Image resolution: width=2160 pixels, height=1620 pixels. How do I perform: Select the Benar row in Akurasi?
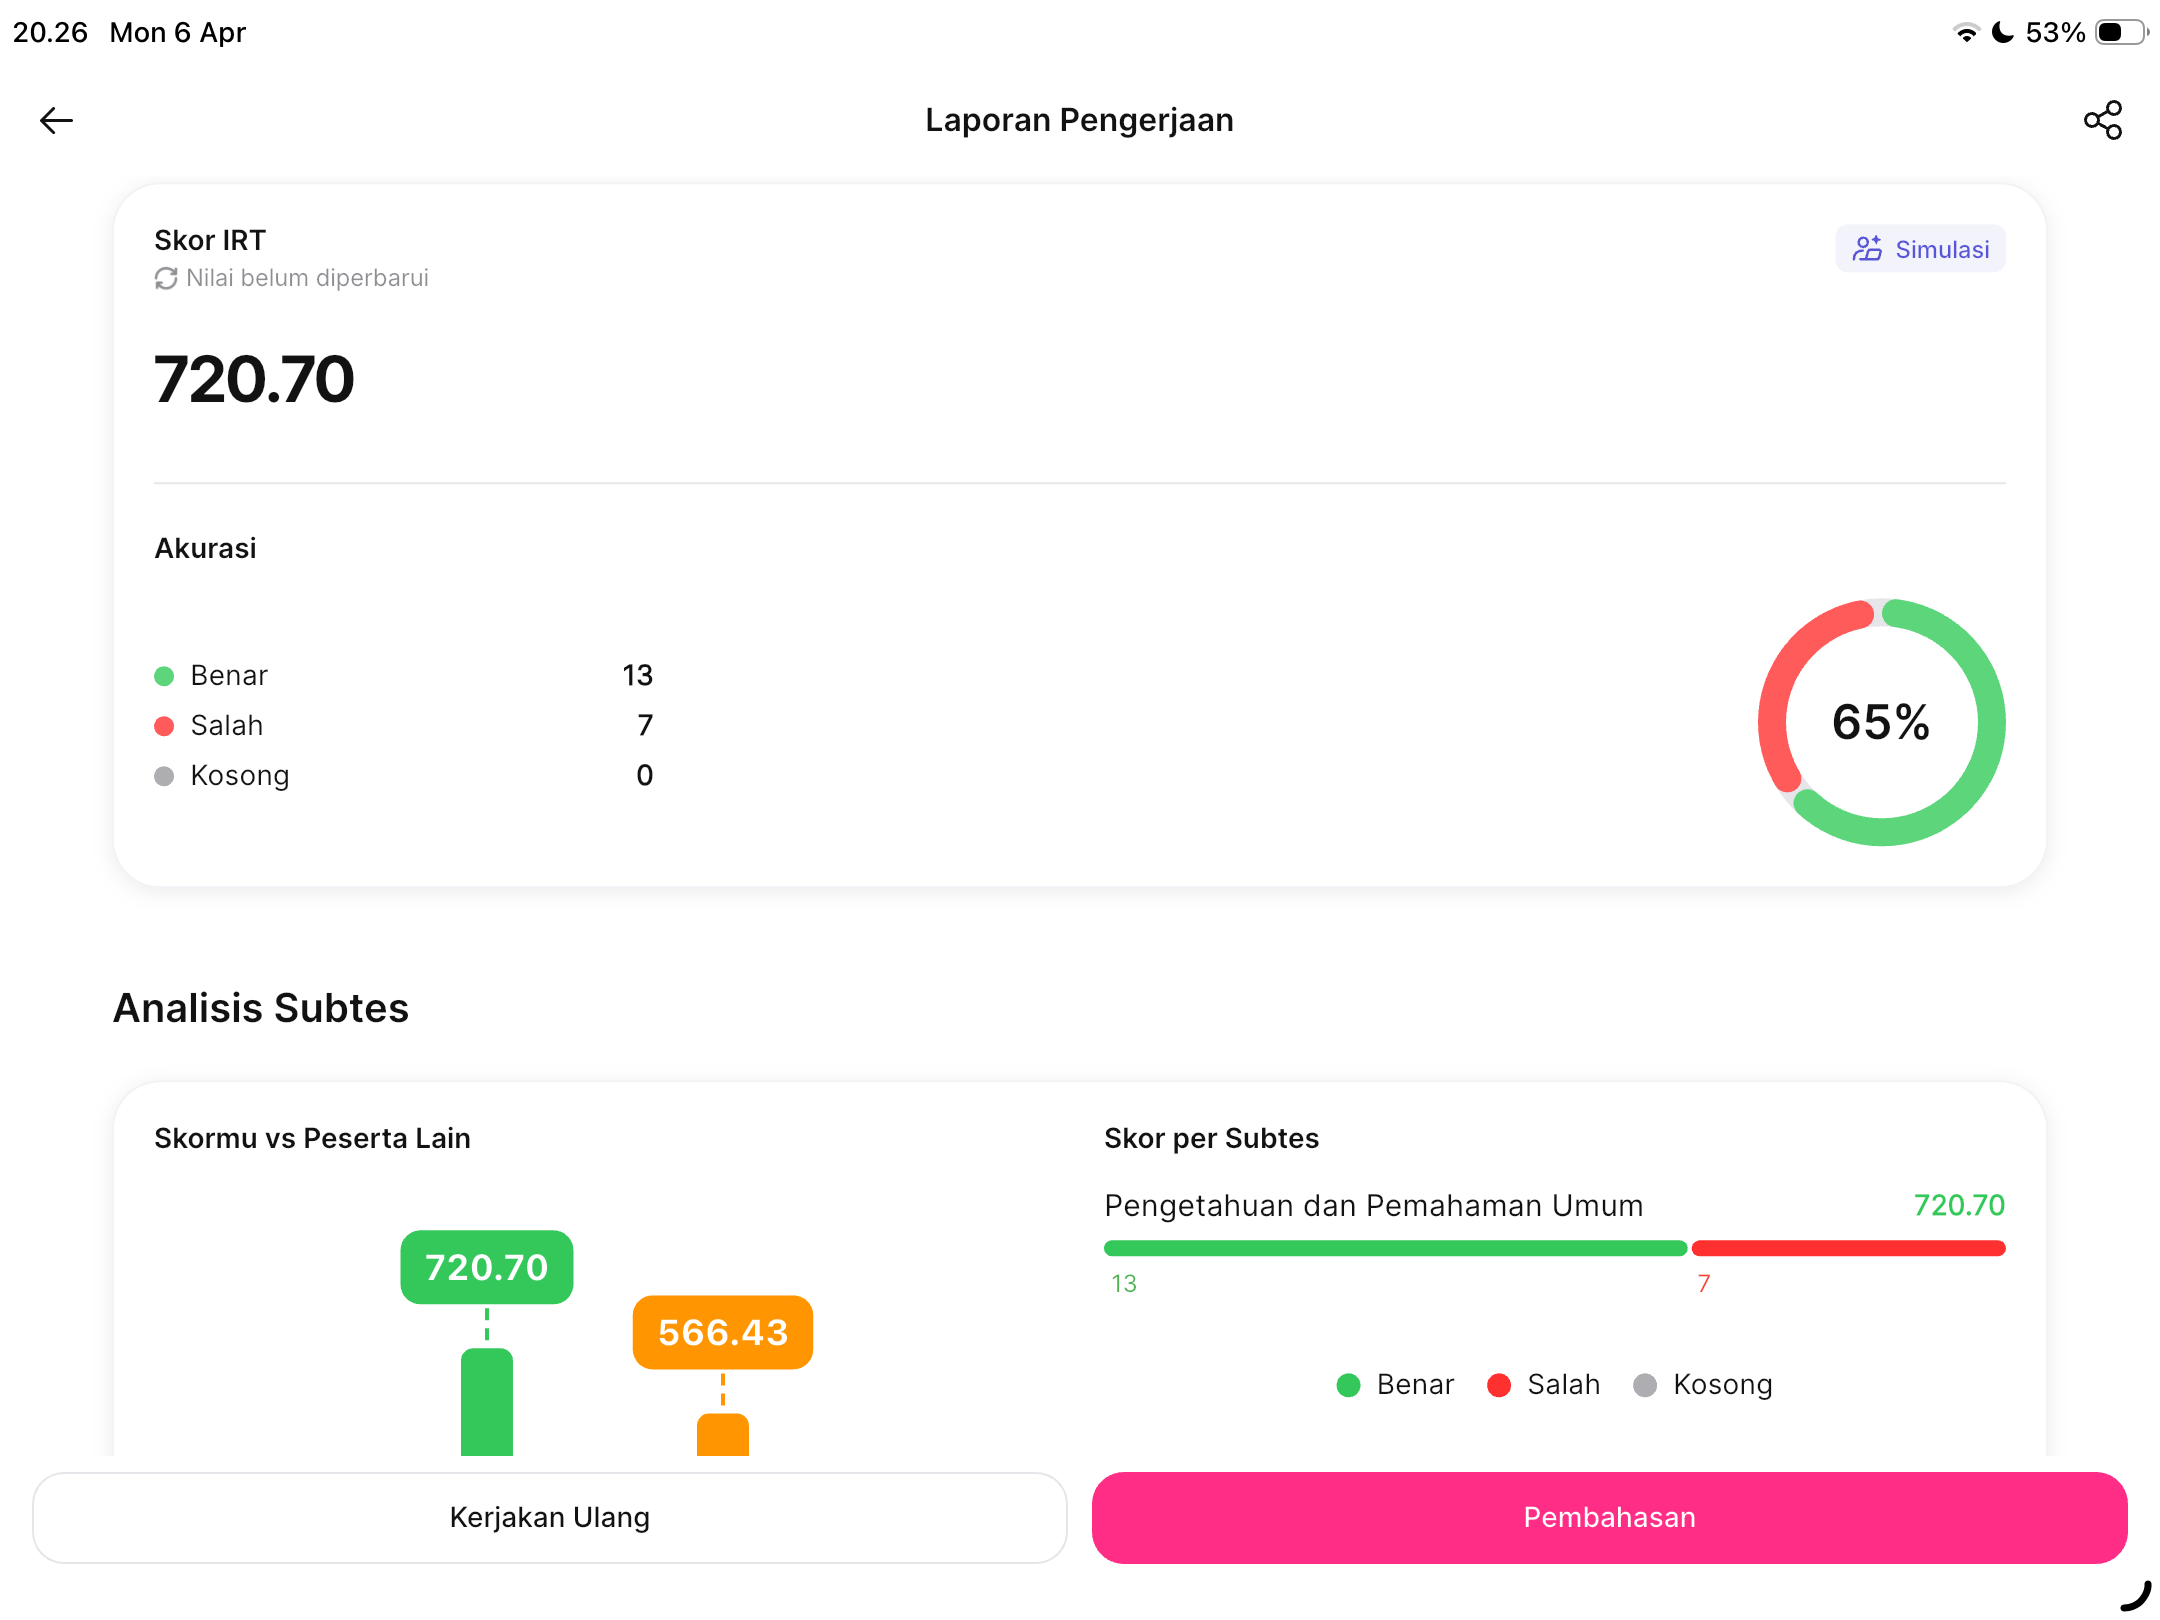403,675
